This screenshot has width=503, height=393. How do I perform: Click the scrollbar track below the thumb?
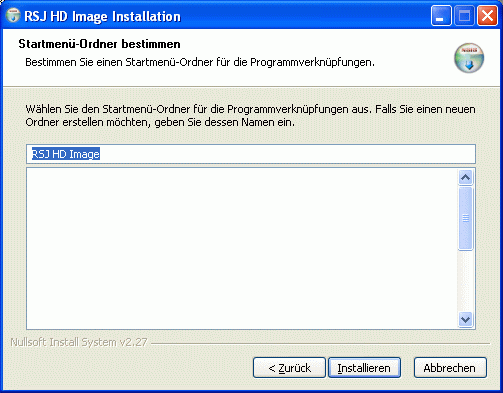[x=465, y=281]
